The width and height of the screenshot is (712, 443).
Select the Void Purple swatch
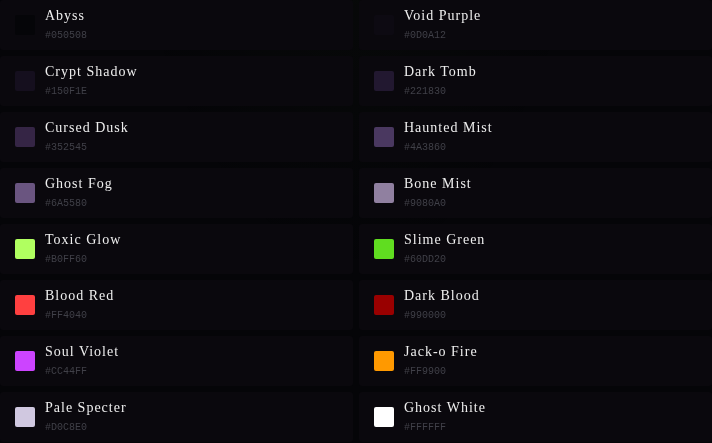coord(384,25)
